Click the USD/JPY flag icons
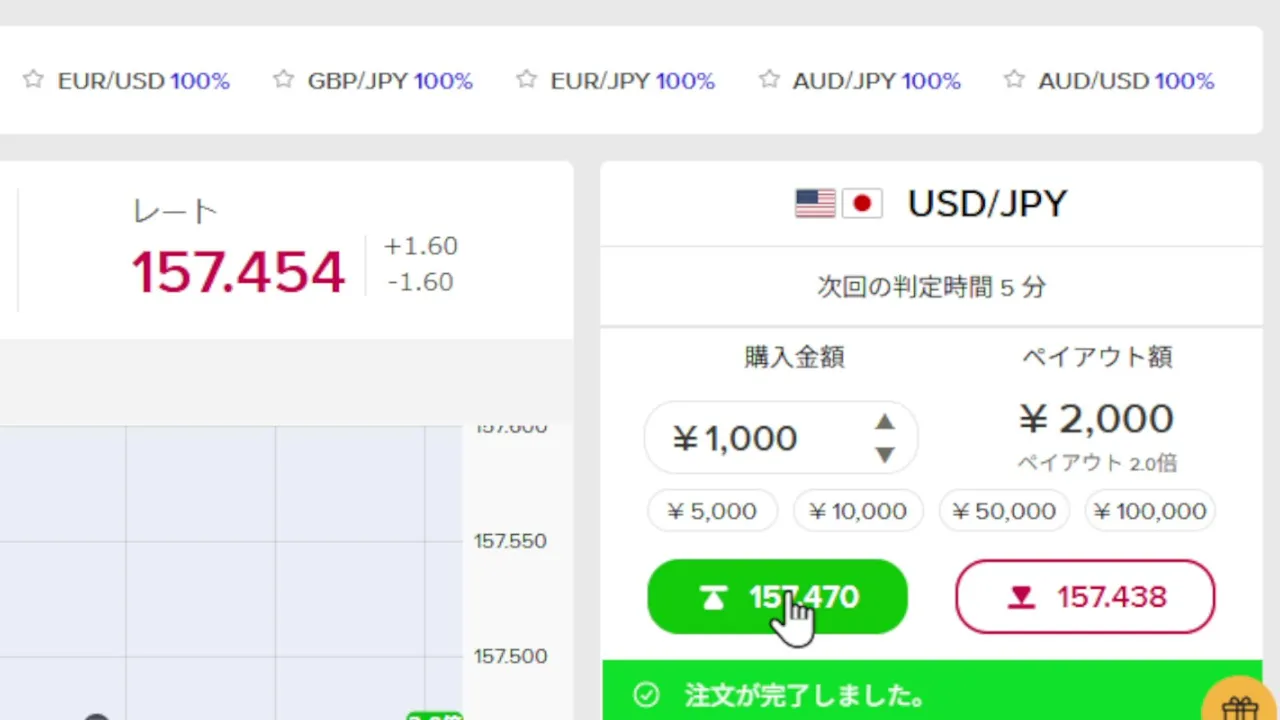The image size is (1280, 720). point(839,204)
